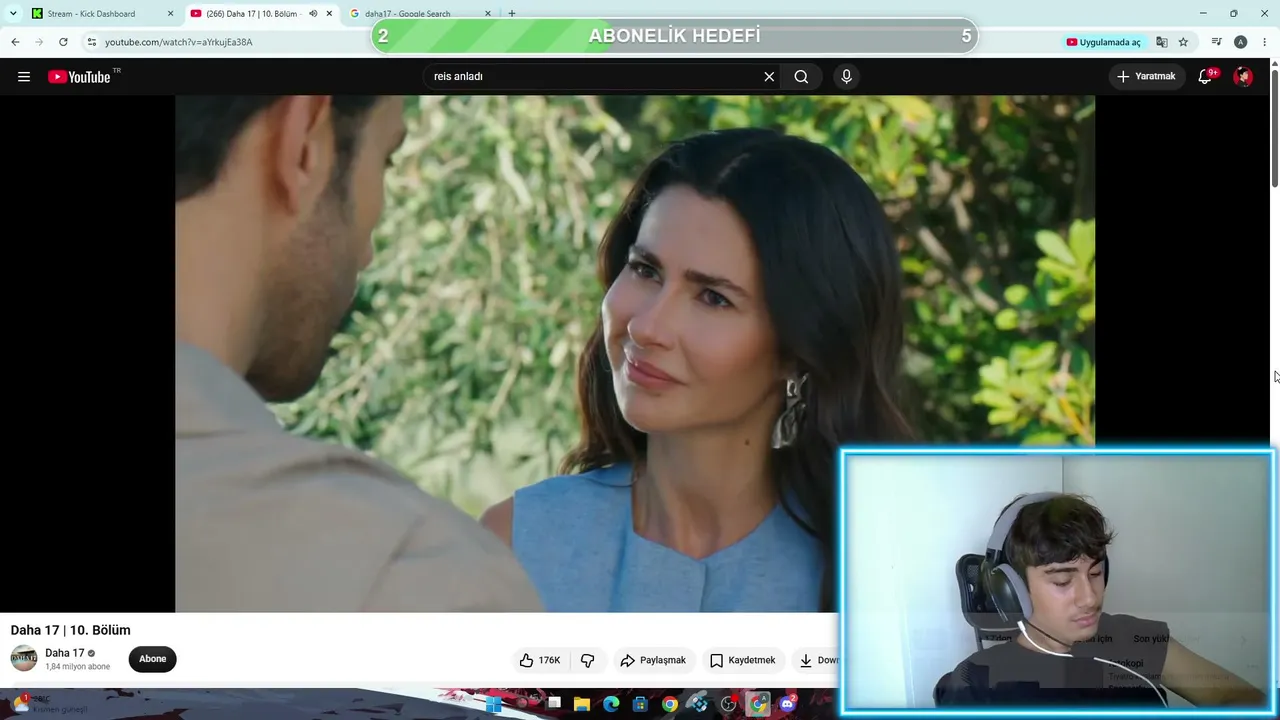The image size is (1280, 720).
Task: Open in app via Uygulamada aç
Action: [x=1103, y=42]
